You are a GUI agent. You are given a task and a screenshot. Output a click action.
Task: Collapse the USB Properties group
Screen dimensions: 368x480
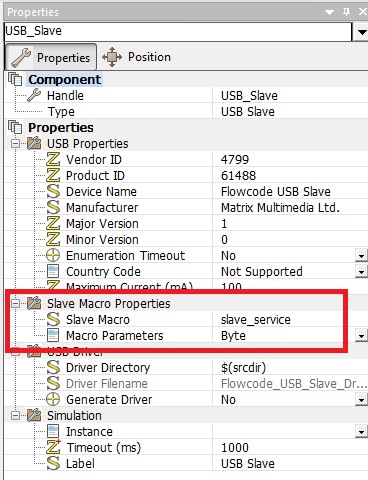click(15, 144)
